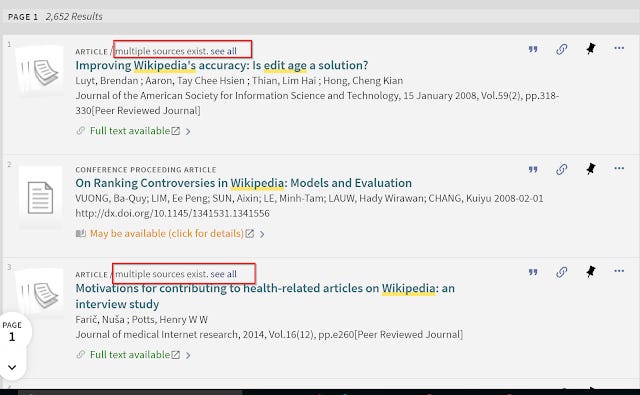The image size is (640, 395).
Task: Click the doi.org/10.1145/1341531.1341556 text
Action: pos(172,213)
